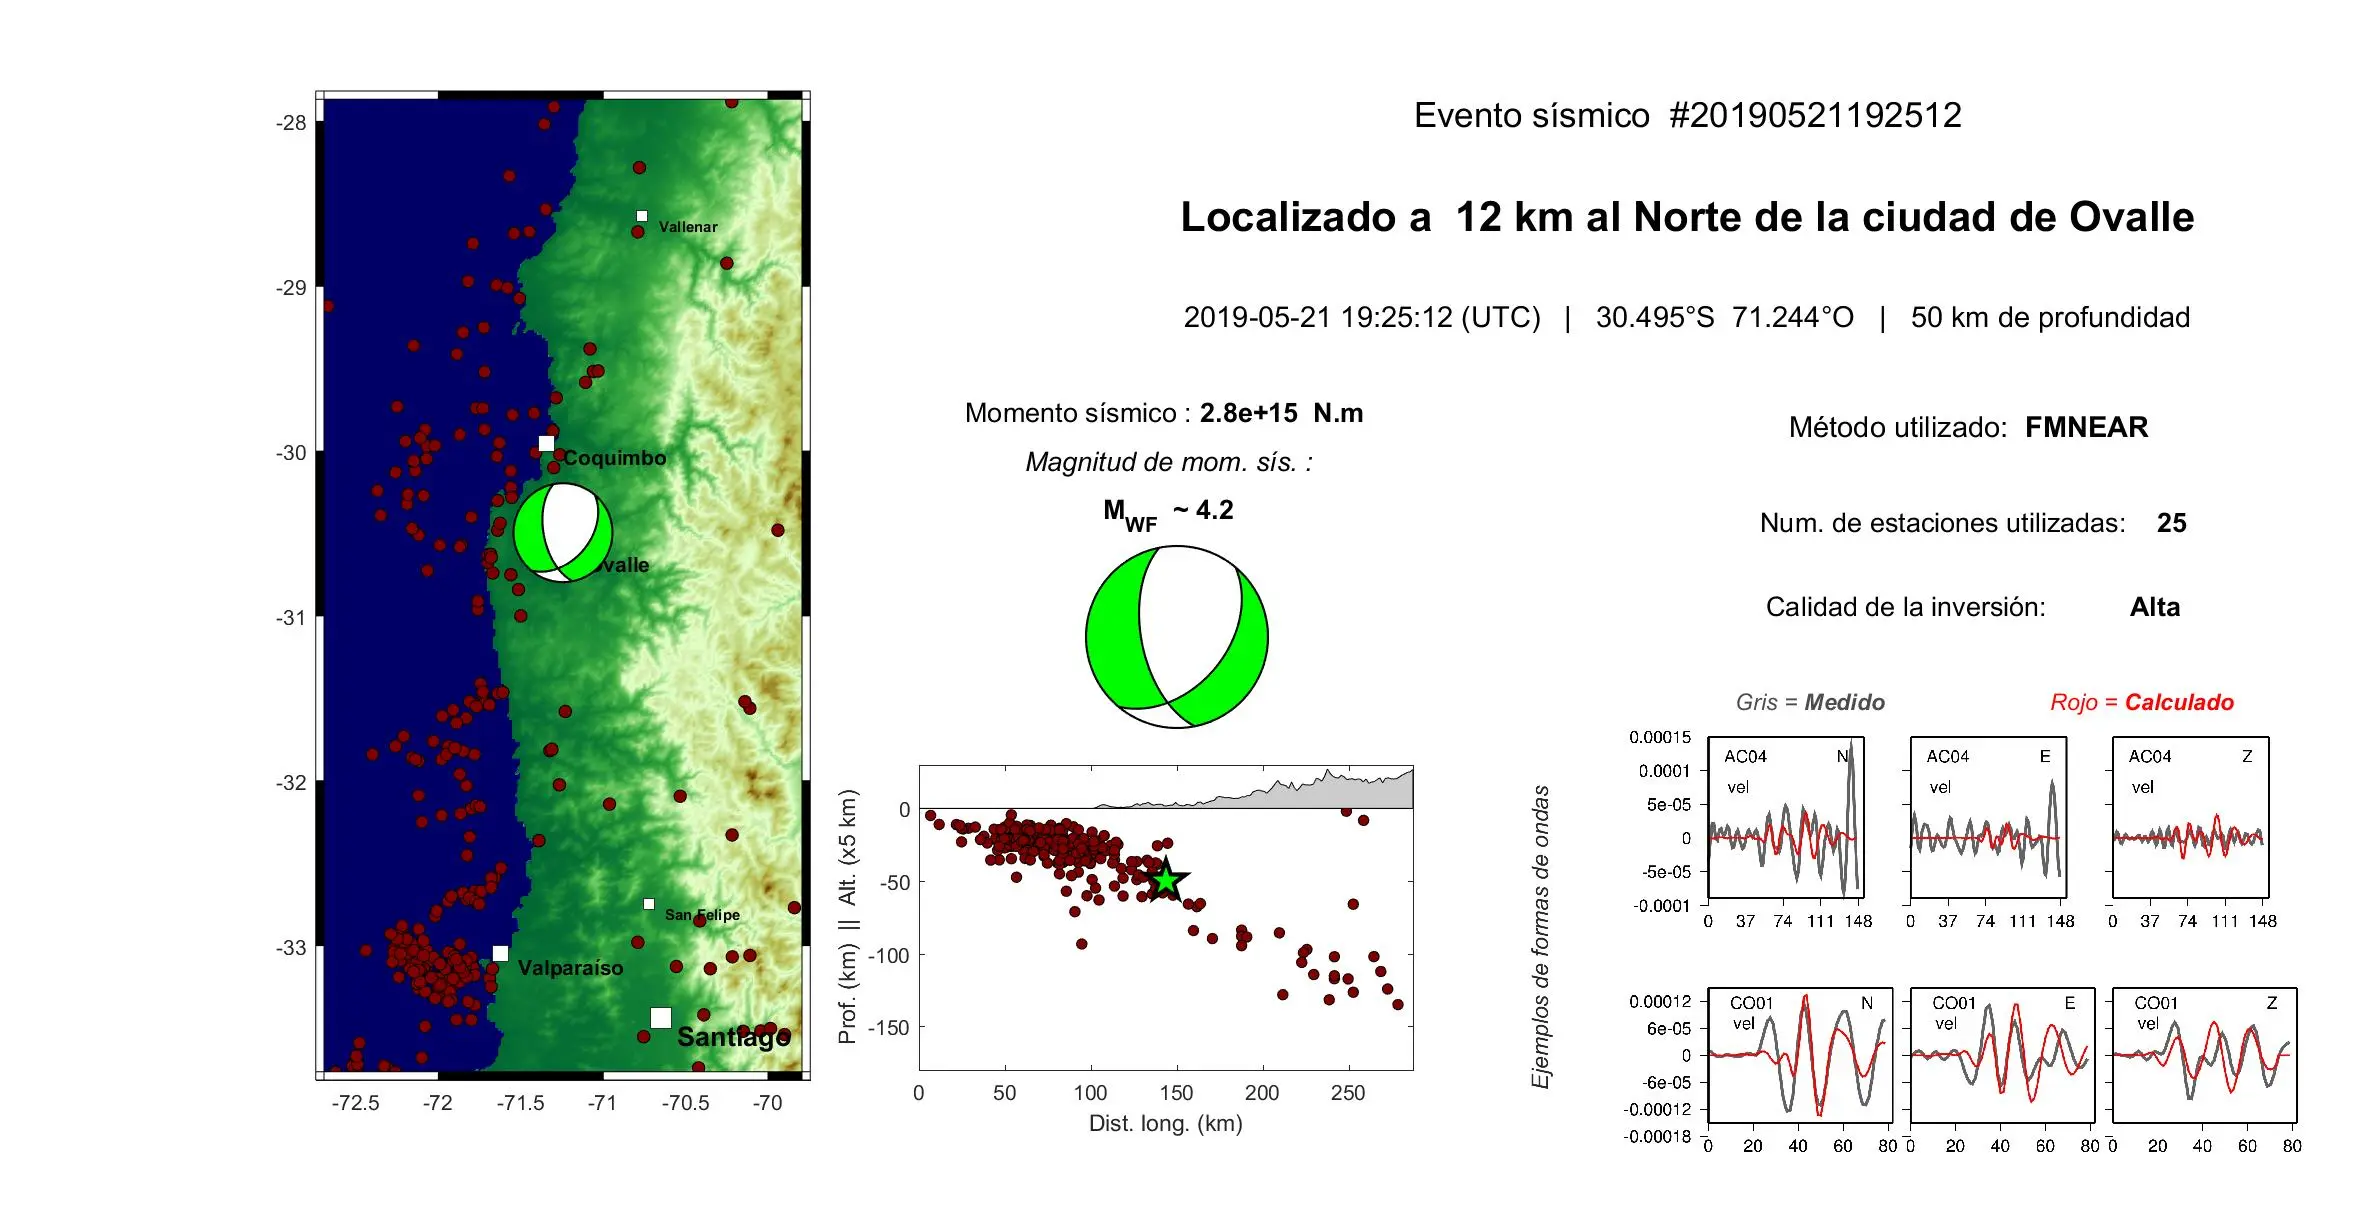Click the 'Método utilizado:' label
2378x1212 pixels.
pyautogui.click(x=1898, y=428)
